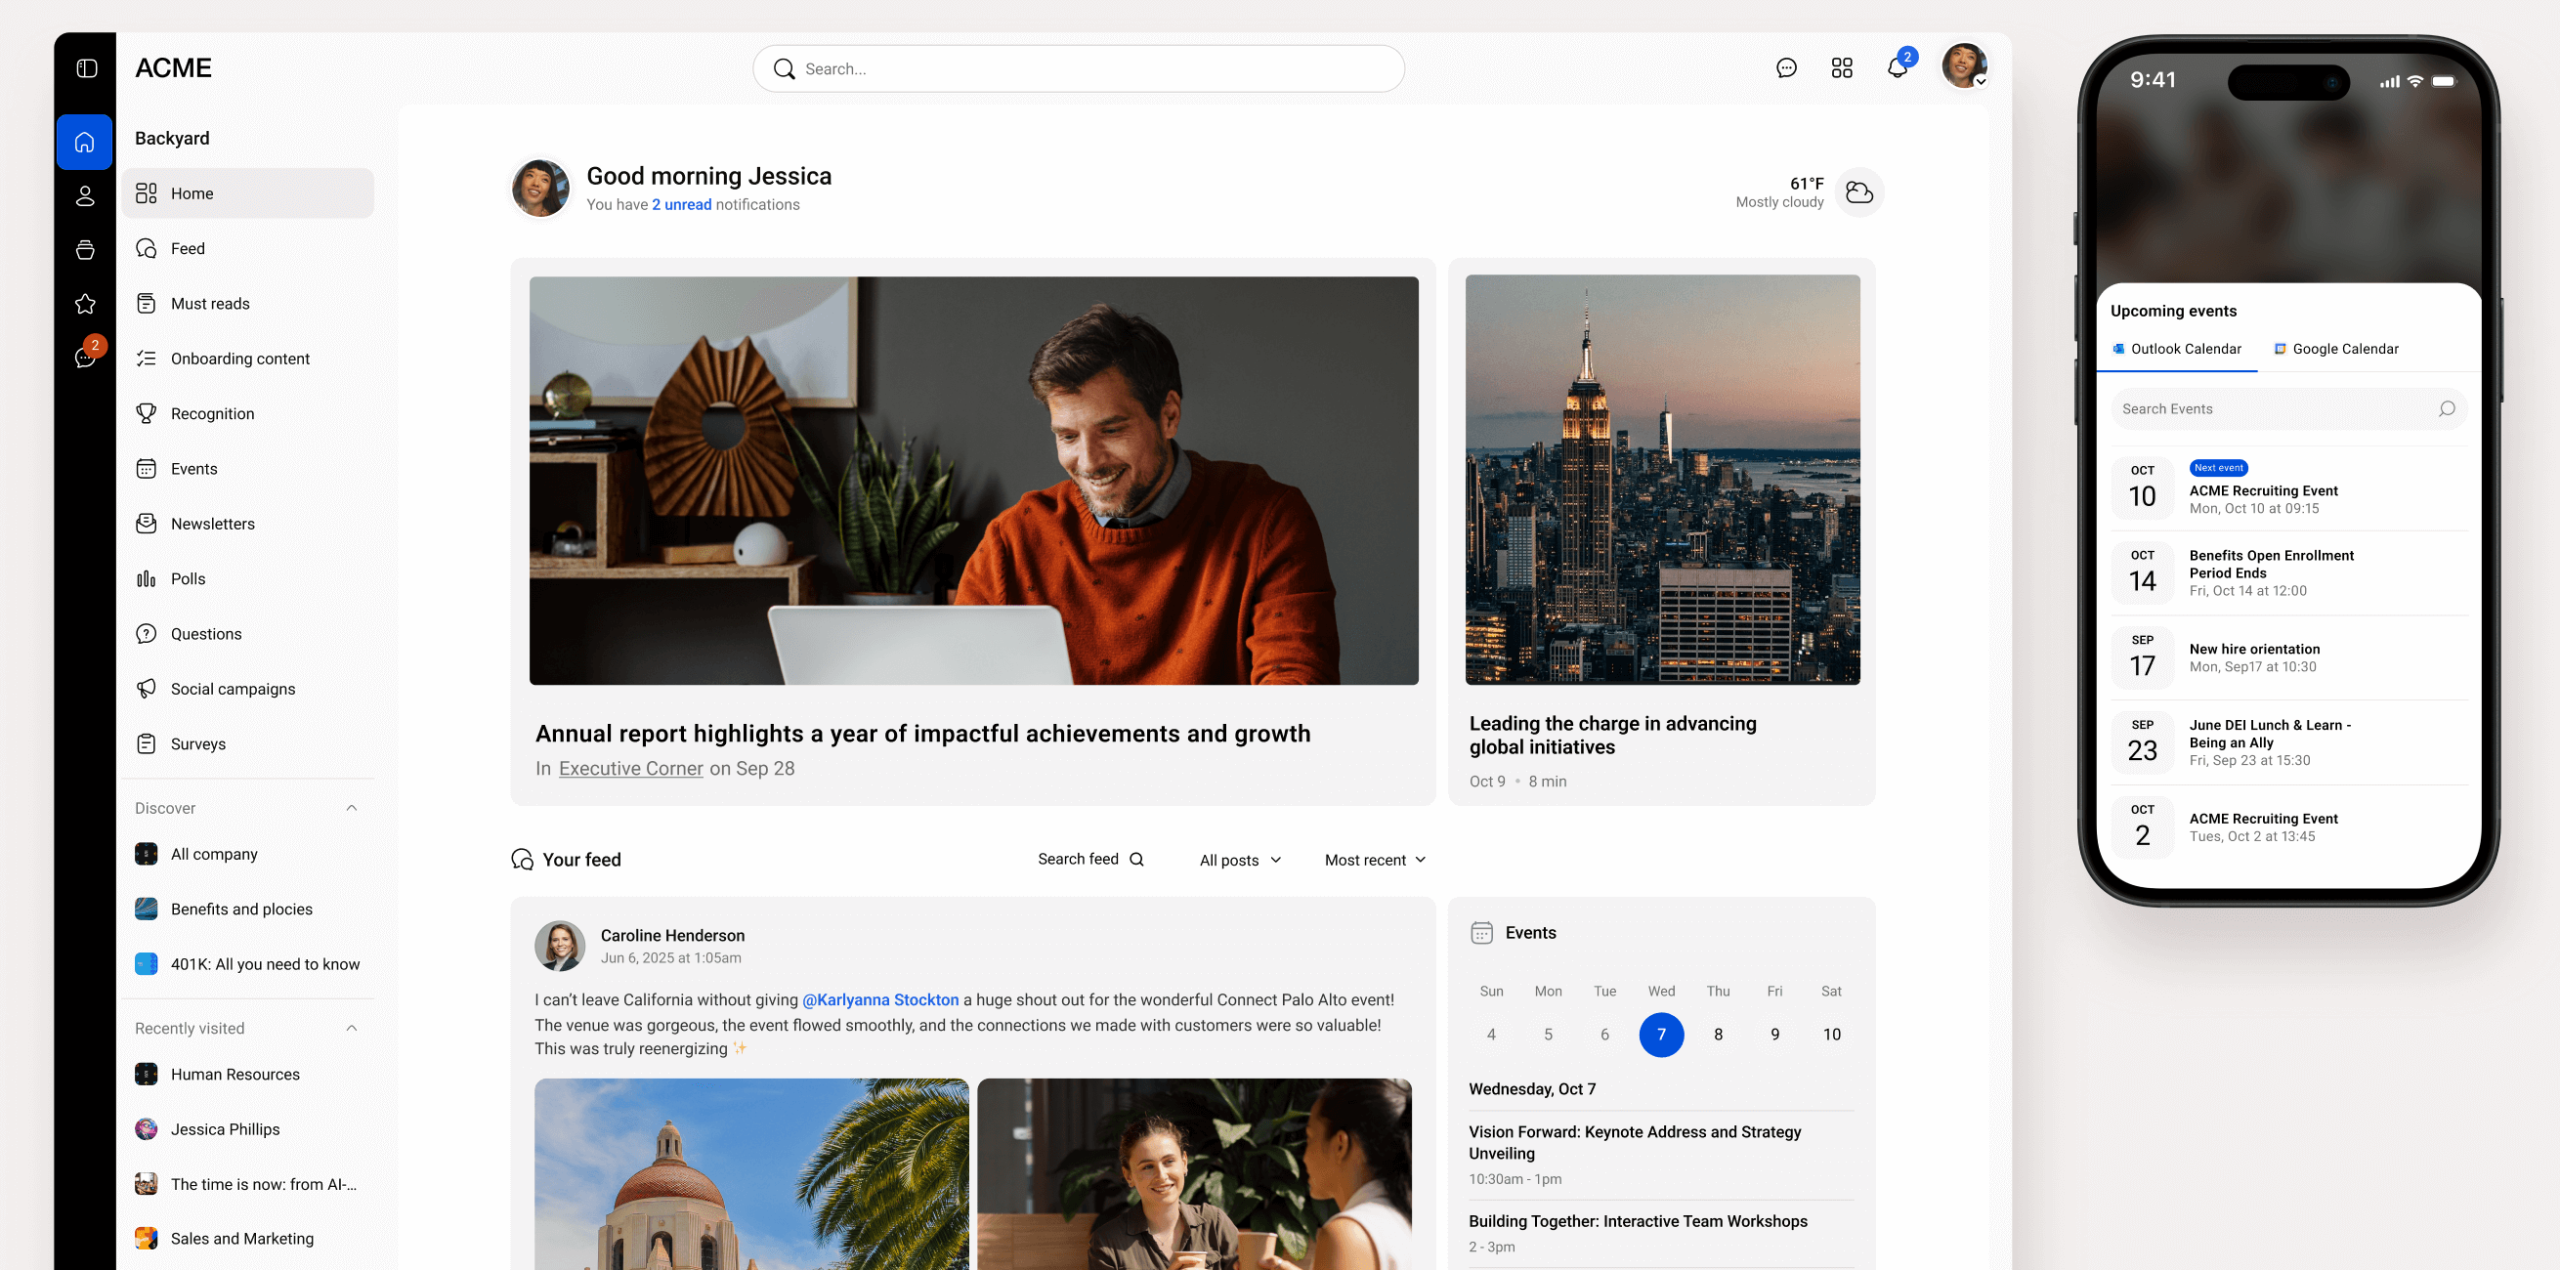Image resolution: width=2560 pixels, height=1270 pixels.
Task: Open the user avatar menu
Action: click(1964, 66)
